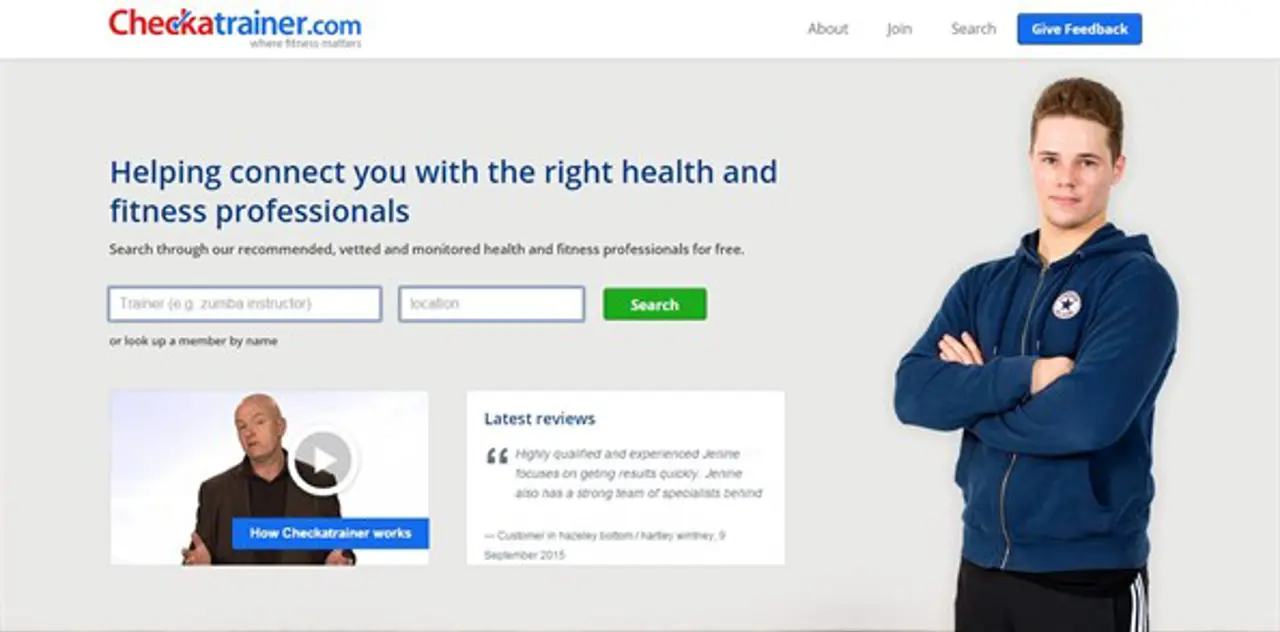Click the blue Give Feedback button
Screen dimensions: 1280x632
1079,29
